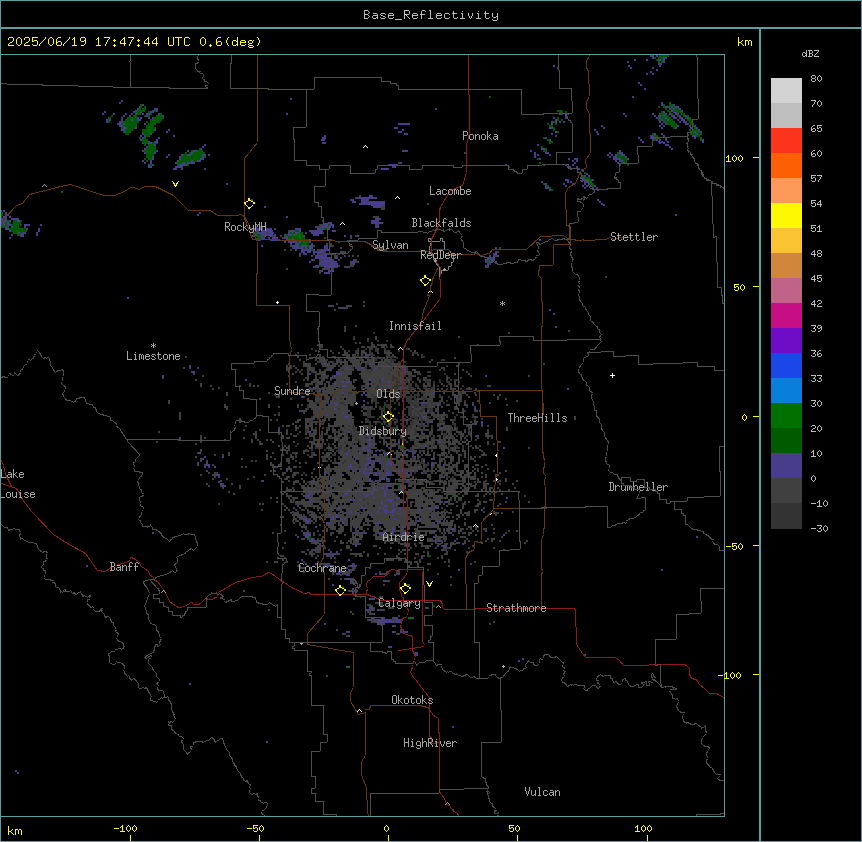Select the white plus marker north of Drumheller
862x842 pixels.
[612, 375]
